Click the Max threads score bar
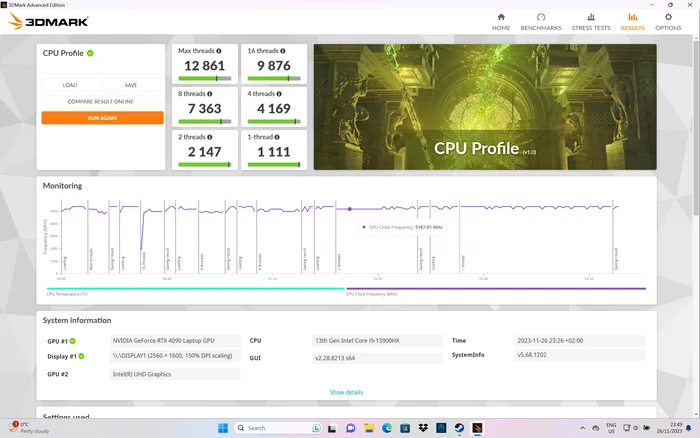This screenshot has height=438, width=700. coord(204,78)
